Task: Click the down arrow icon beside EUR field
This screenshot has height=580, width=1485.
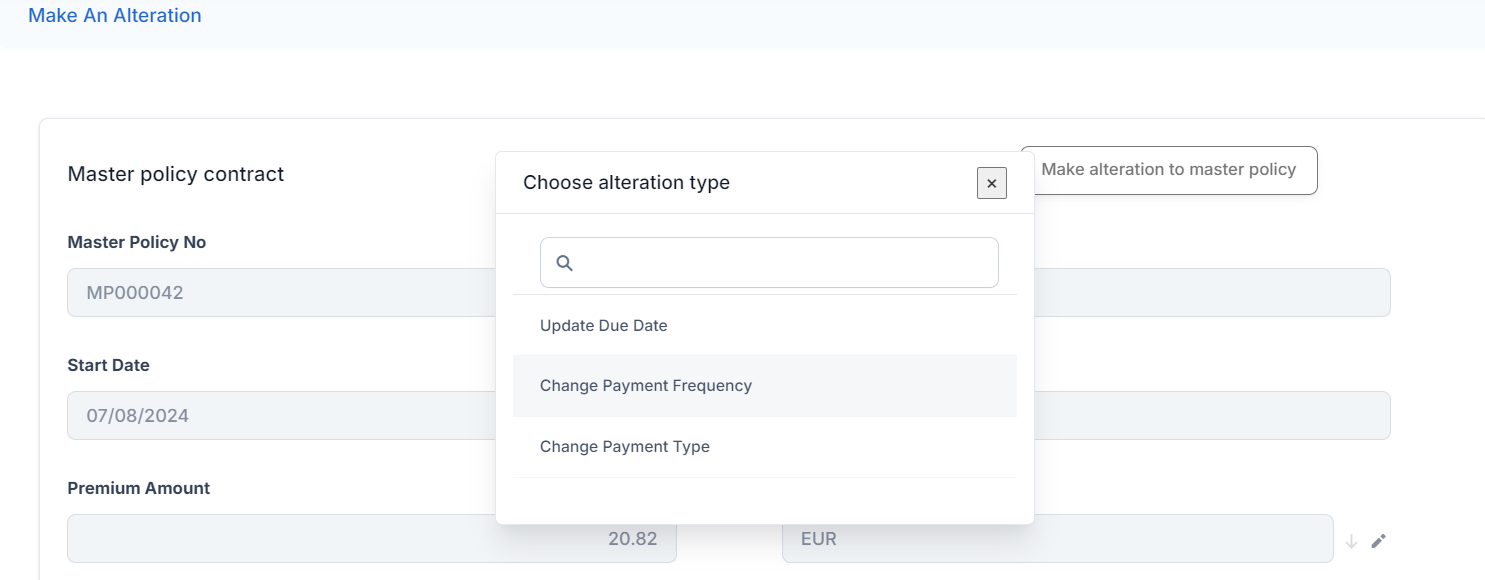Action: 1352,541
